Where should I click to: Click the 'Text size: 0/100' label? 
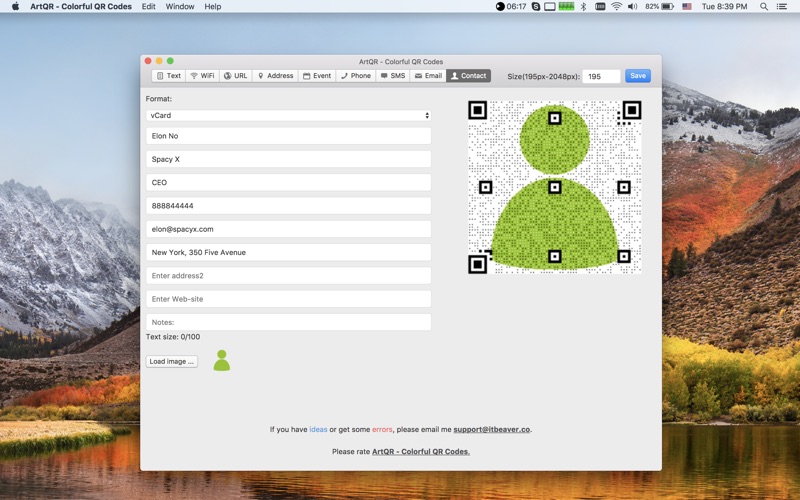coord(173,337)
